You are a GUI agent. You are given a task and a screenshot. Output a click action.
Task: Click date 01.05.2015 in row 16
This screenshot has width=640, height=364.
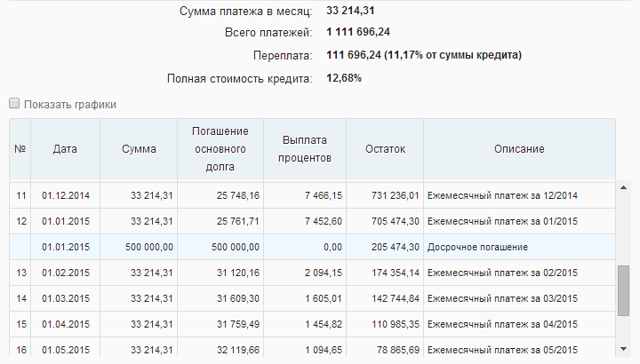(65, 350)
